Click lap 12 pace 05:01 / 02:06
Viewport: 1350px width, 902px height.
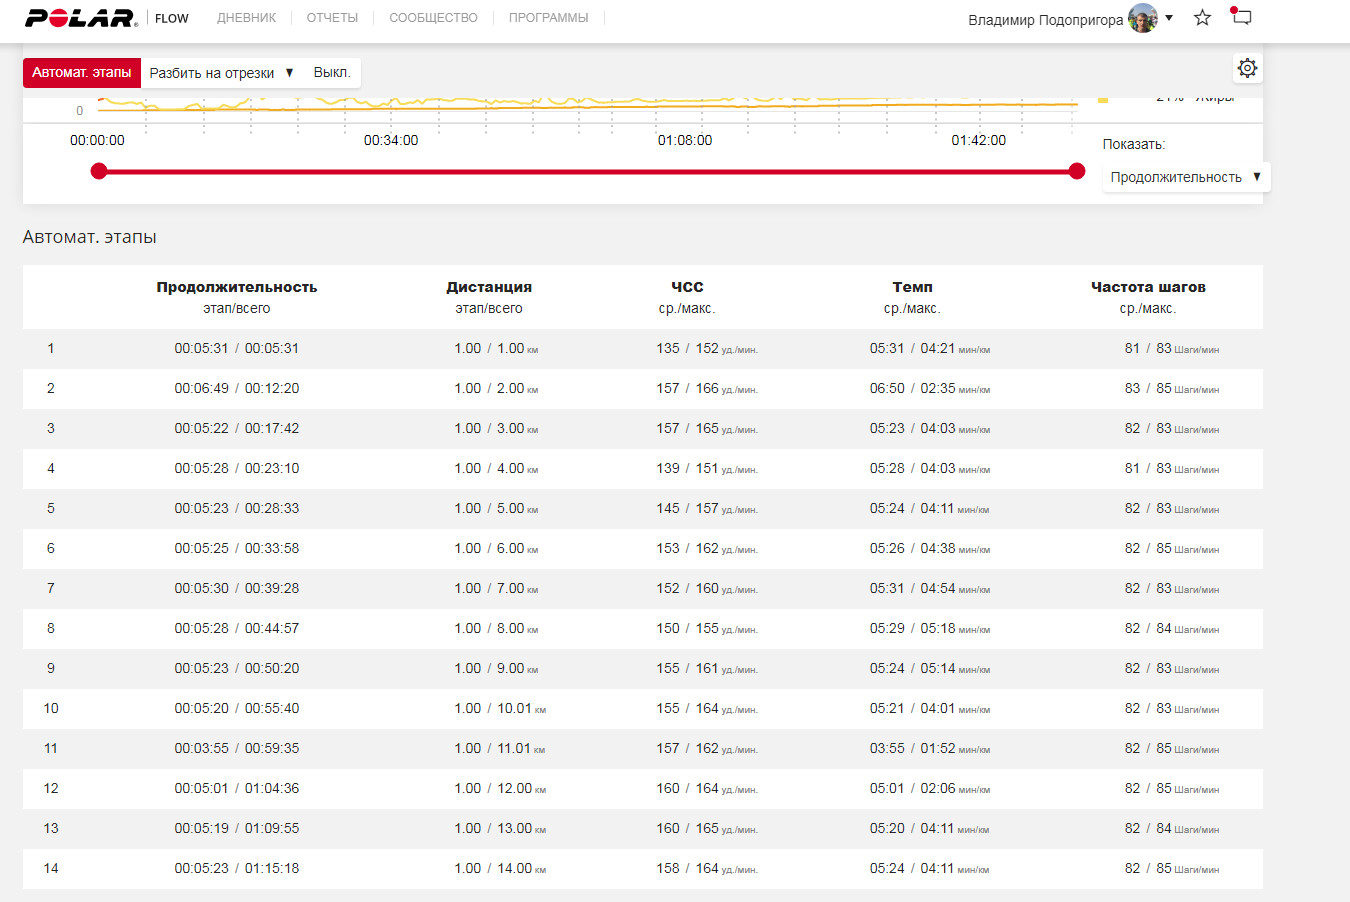coord(929,788)
